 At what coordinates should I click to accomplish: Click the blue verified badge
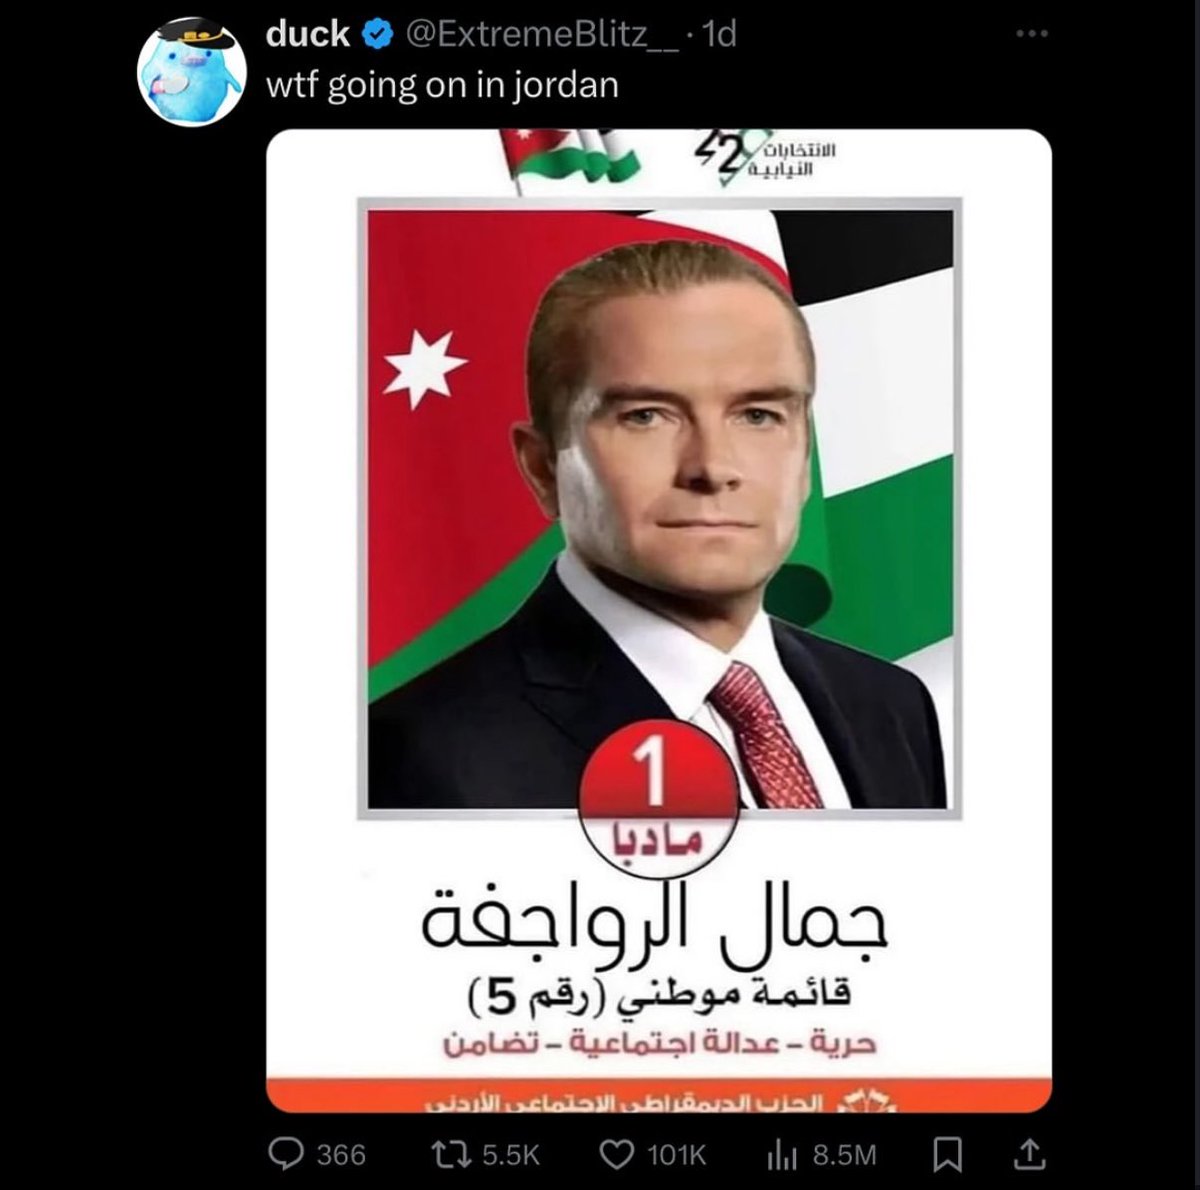point(376,35)
